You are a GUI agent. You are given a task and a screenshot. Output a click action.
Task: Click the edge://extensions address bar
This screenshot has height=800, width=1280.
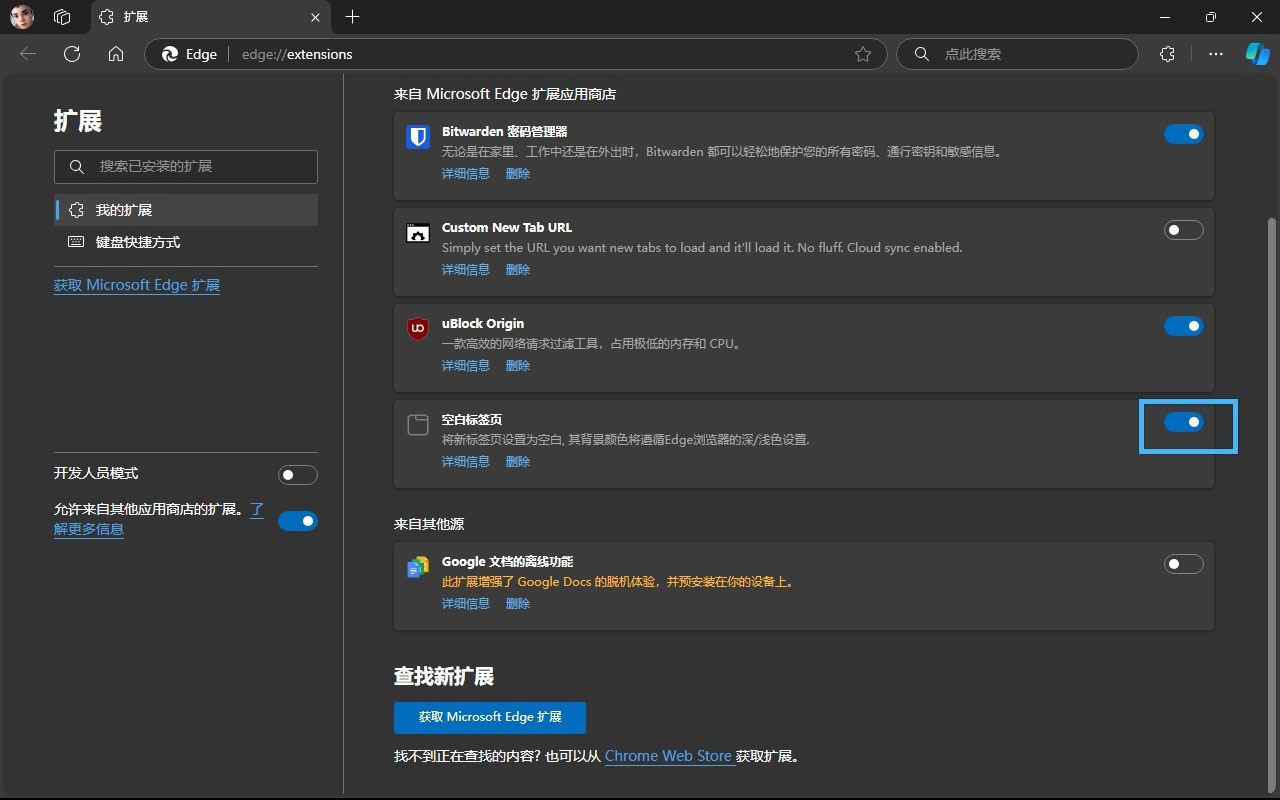[x=516, y=54]
